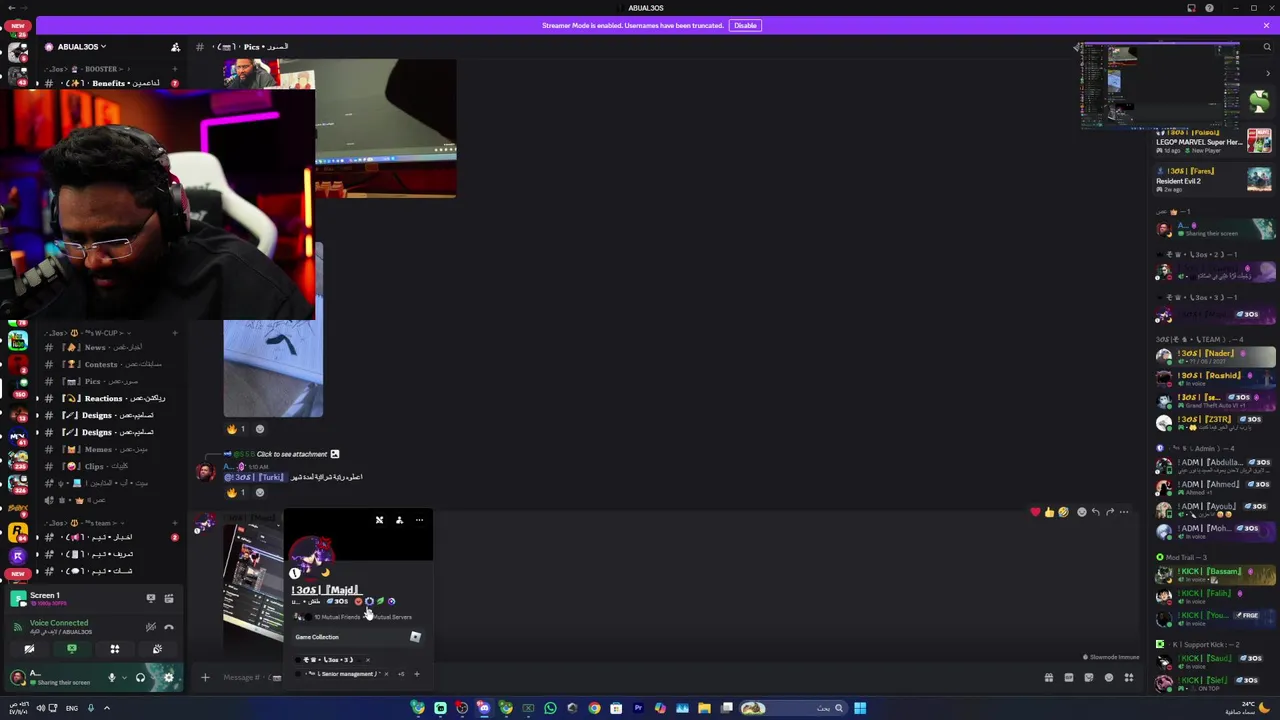Screen dimensions: 1280x720
Task: Forward the hovered message
Action: 1110,512
